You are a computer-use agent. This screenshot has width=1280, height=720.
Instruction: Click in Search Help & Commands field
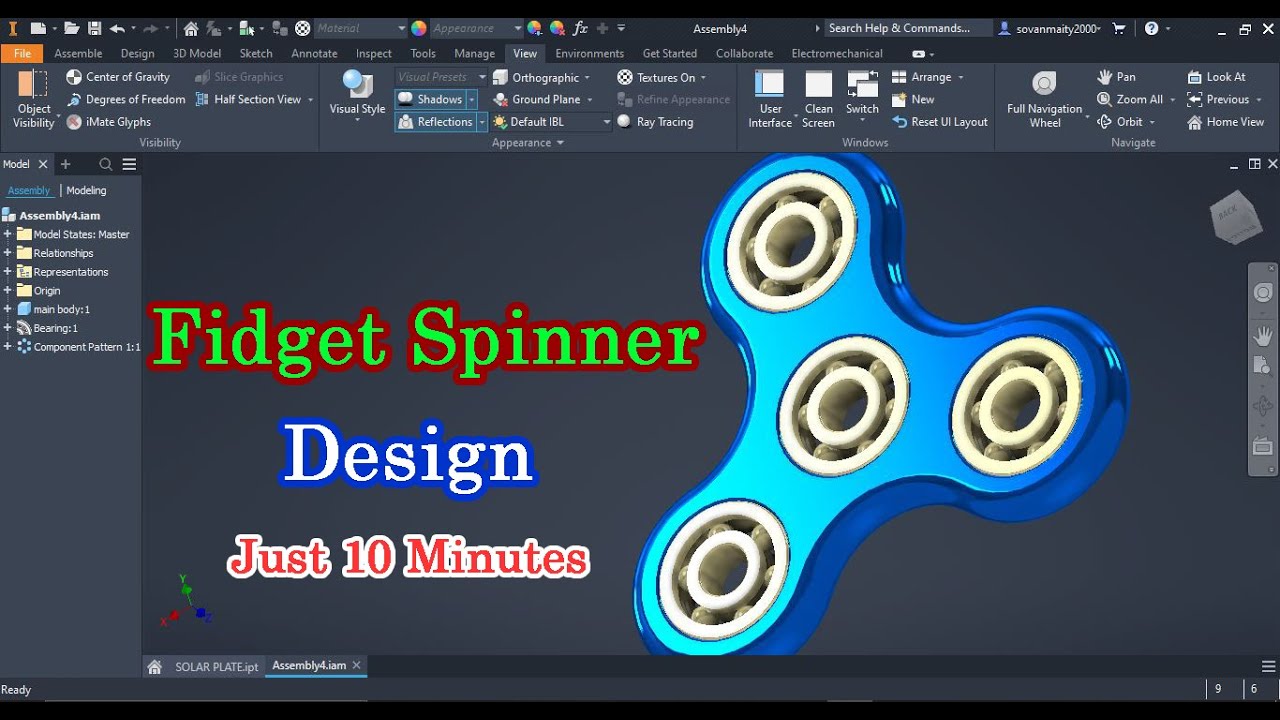tap(907, 28)
